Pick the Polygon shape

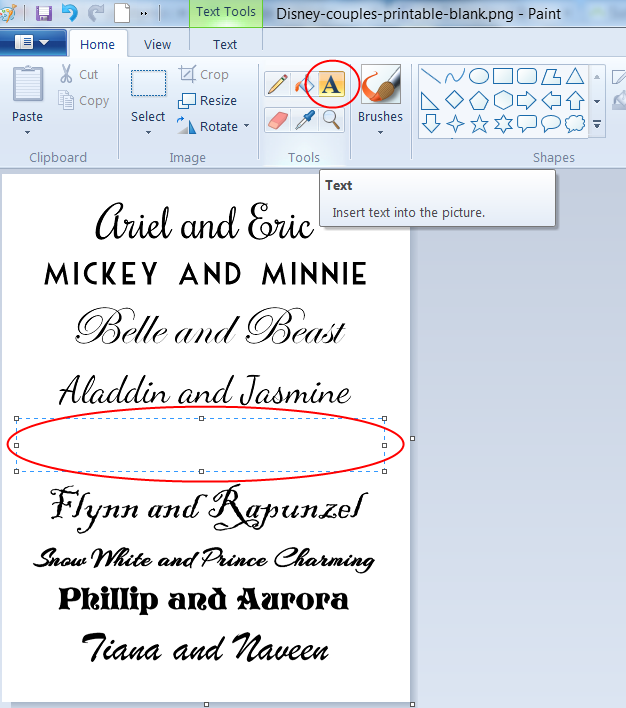pyautogui.click(x=551, y=76)
